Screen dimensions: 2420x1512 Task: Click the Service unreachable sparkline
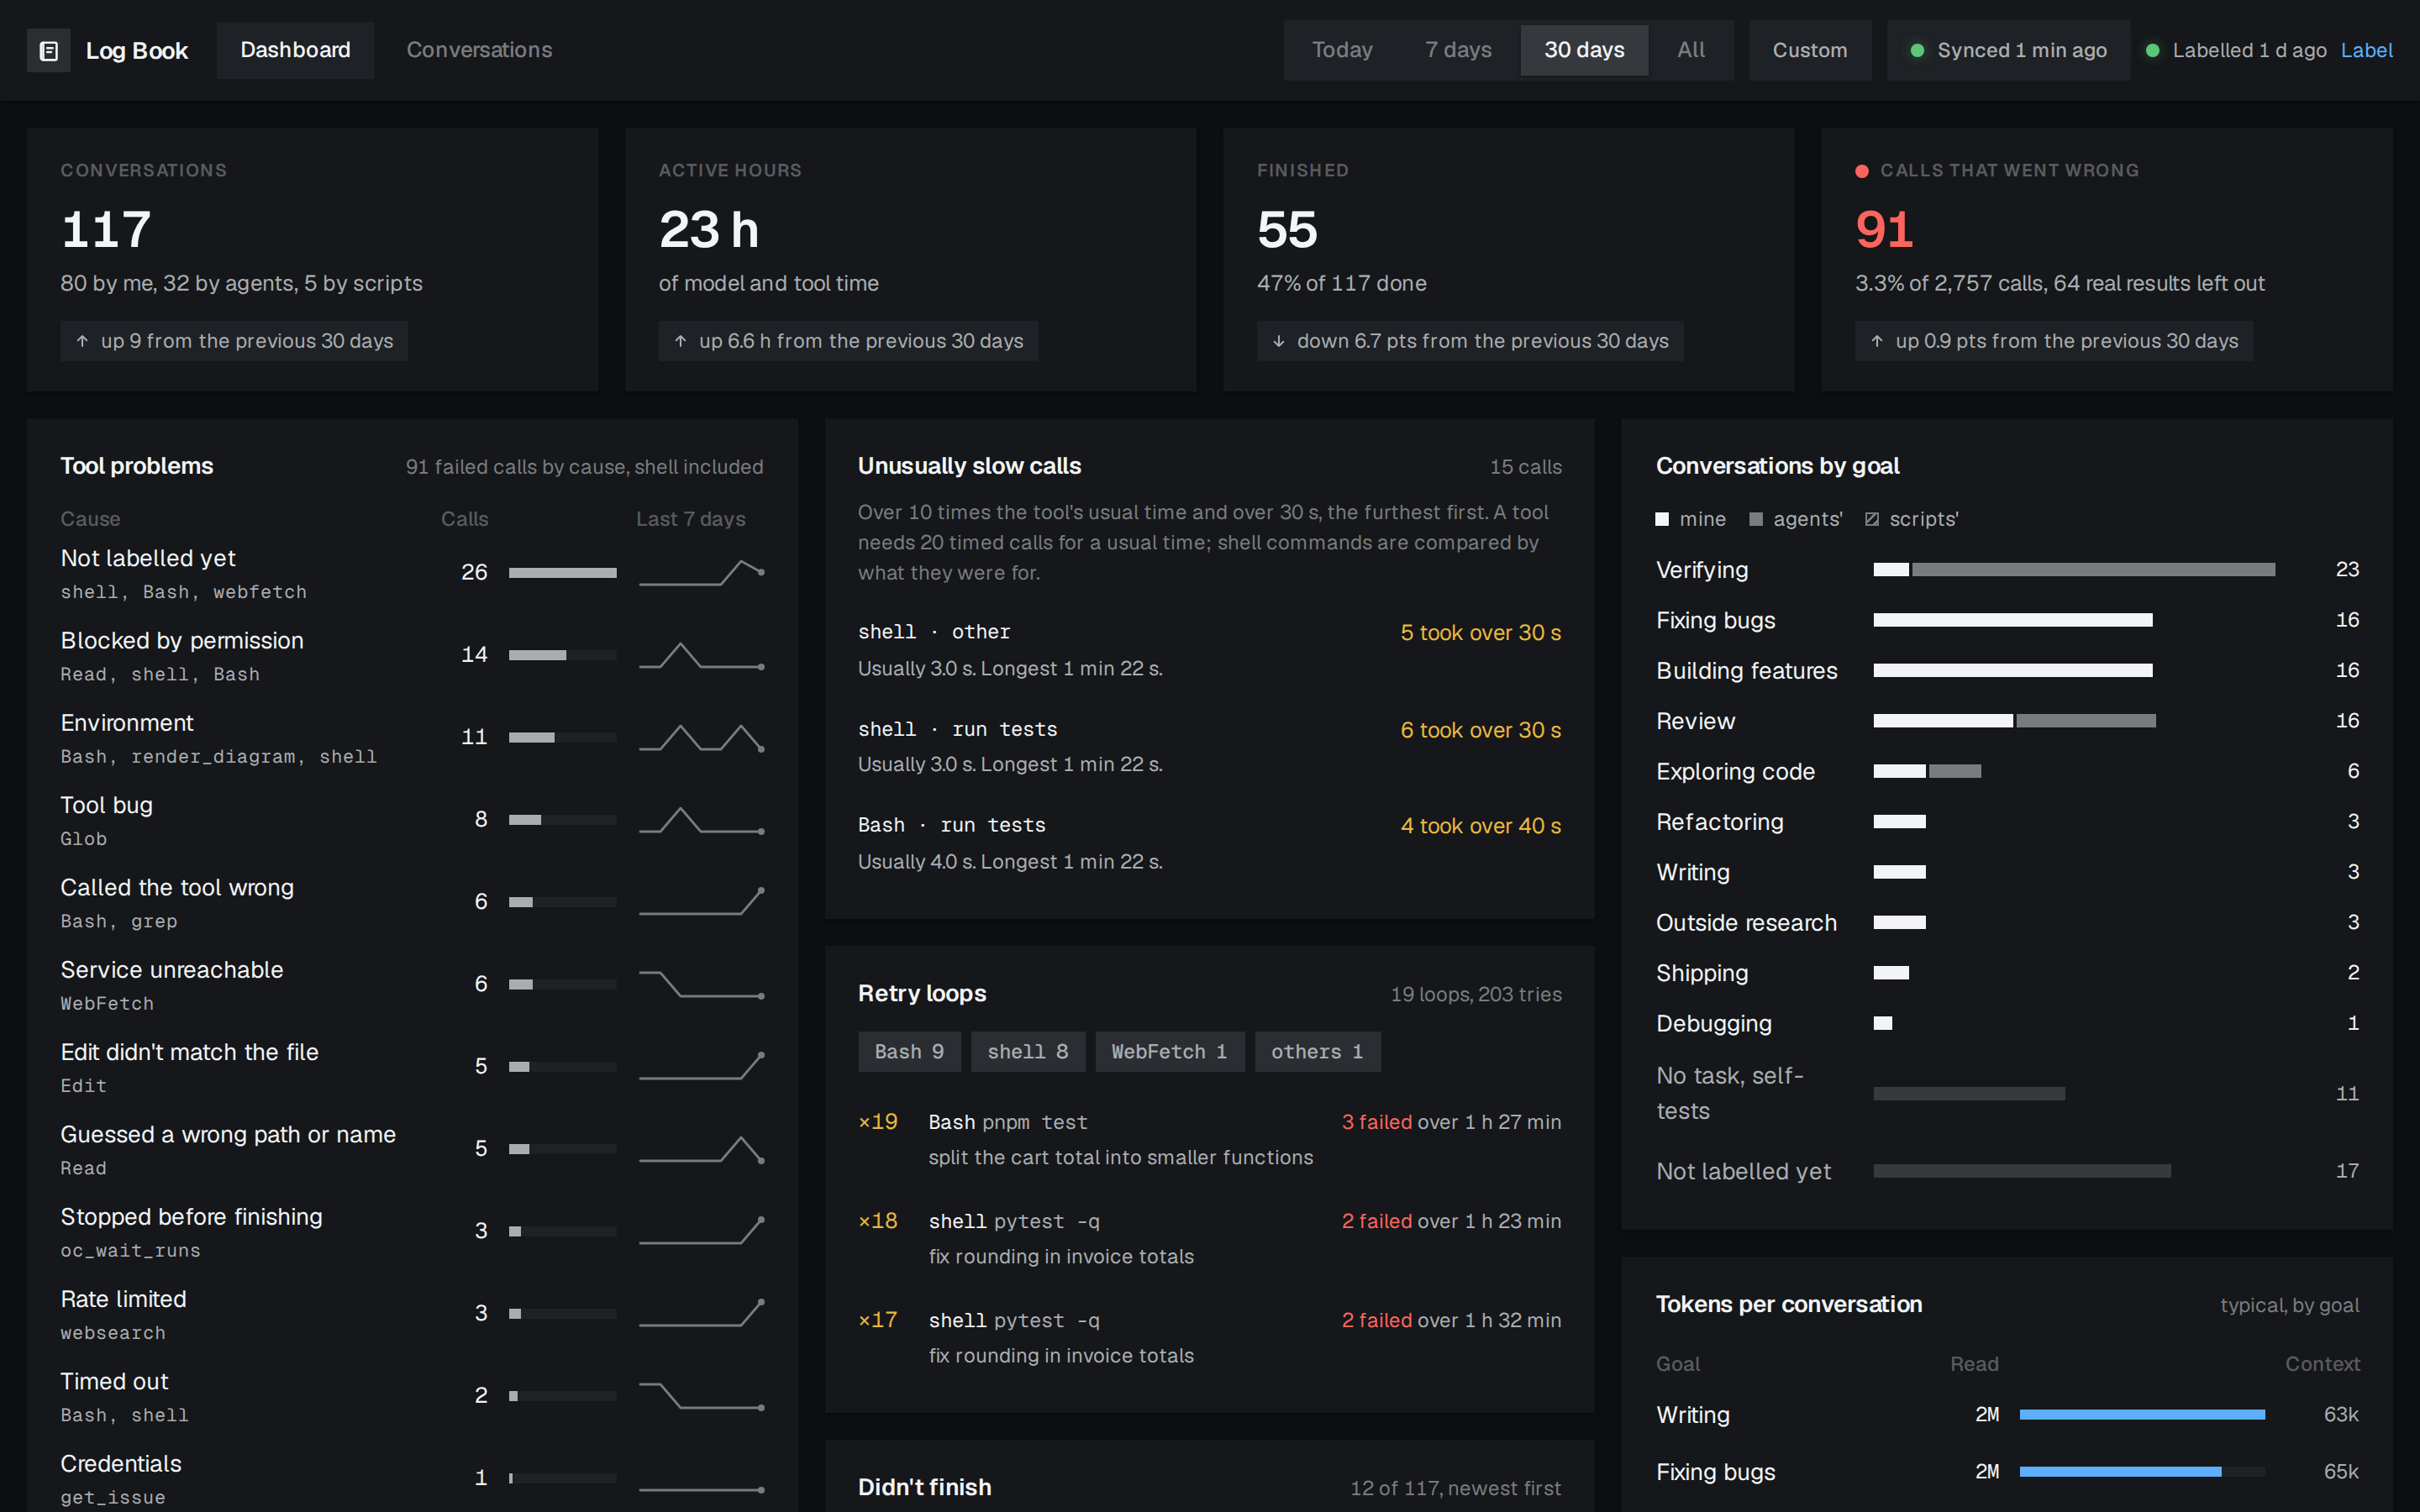coord(702,984)
